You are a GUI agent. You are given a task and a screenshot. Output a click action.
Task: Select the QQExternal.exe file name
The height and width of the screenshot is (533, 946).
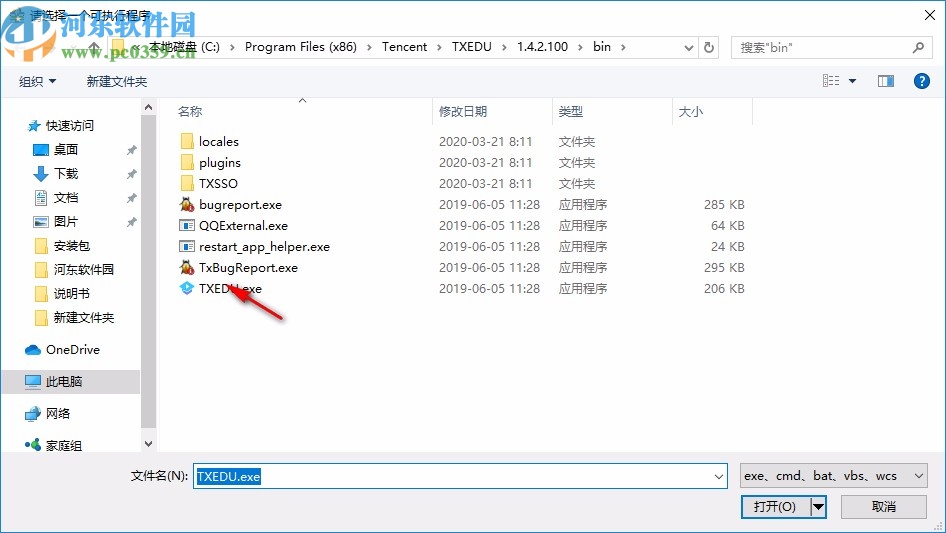pyautogui.click(x=243, y=226)
